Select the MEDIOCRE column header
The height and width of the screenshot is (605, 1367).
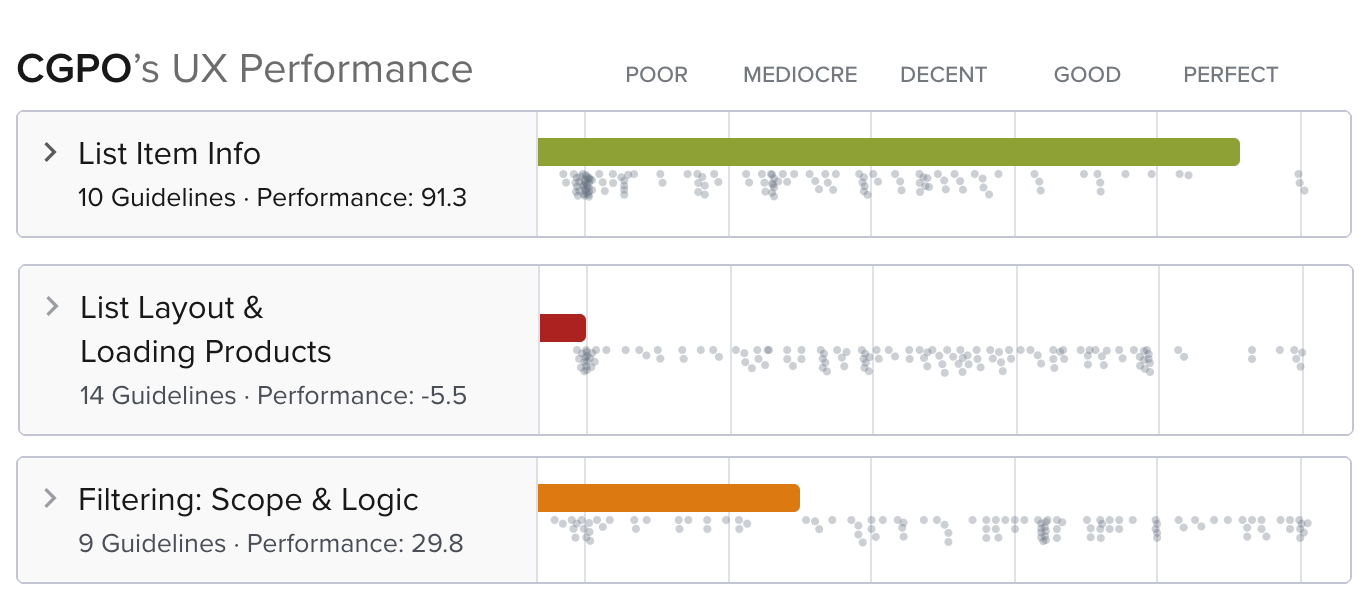coord(800,75)
